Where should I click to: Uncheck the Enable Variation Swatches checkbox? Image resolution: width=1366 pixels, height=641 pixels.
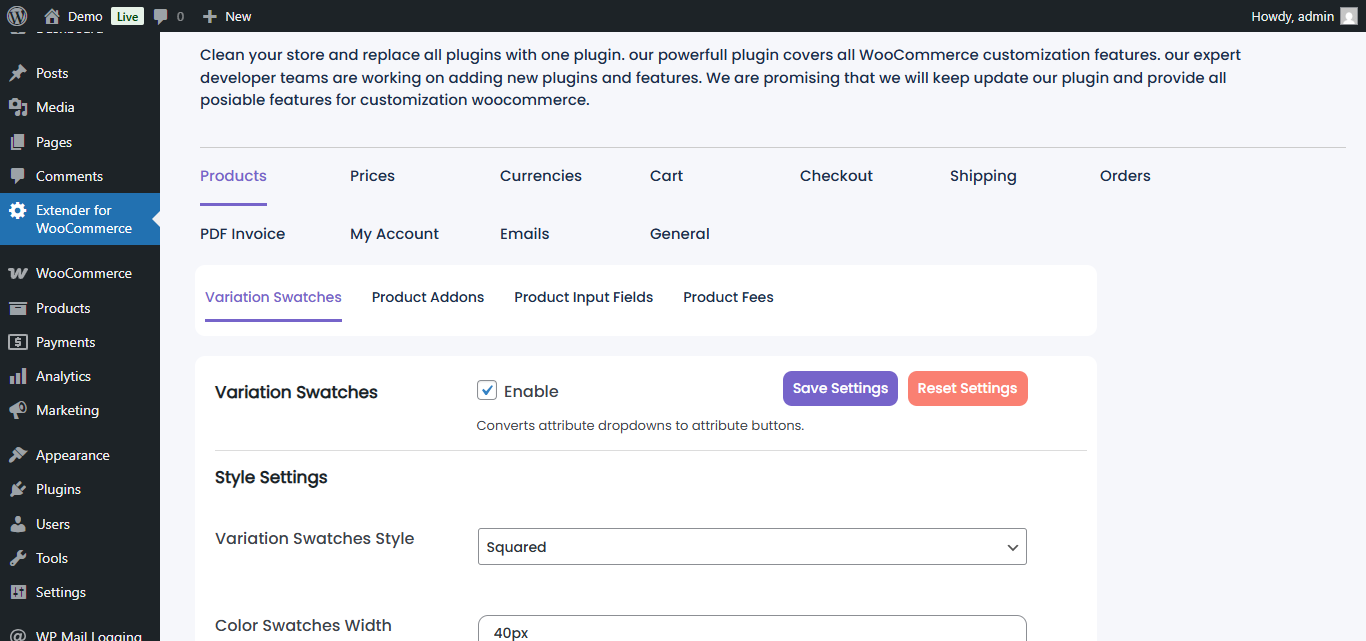(x=487, y=390)
